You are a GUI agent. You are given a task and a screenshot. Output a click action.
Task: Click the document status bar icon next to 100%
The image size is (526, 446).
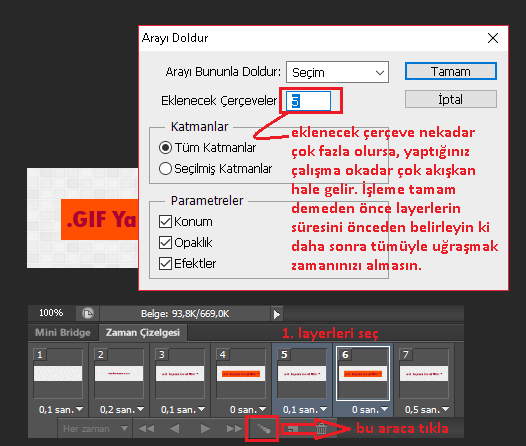88,314
